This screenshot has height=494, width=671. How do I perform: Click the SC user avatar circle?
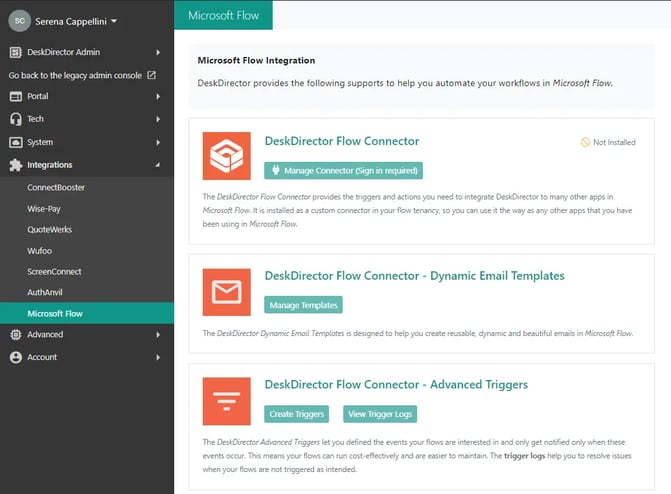[x=20, y=21]
